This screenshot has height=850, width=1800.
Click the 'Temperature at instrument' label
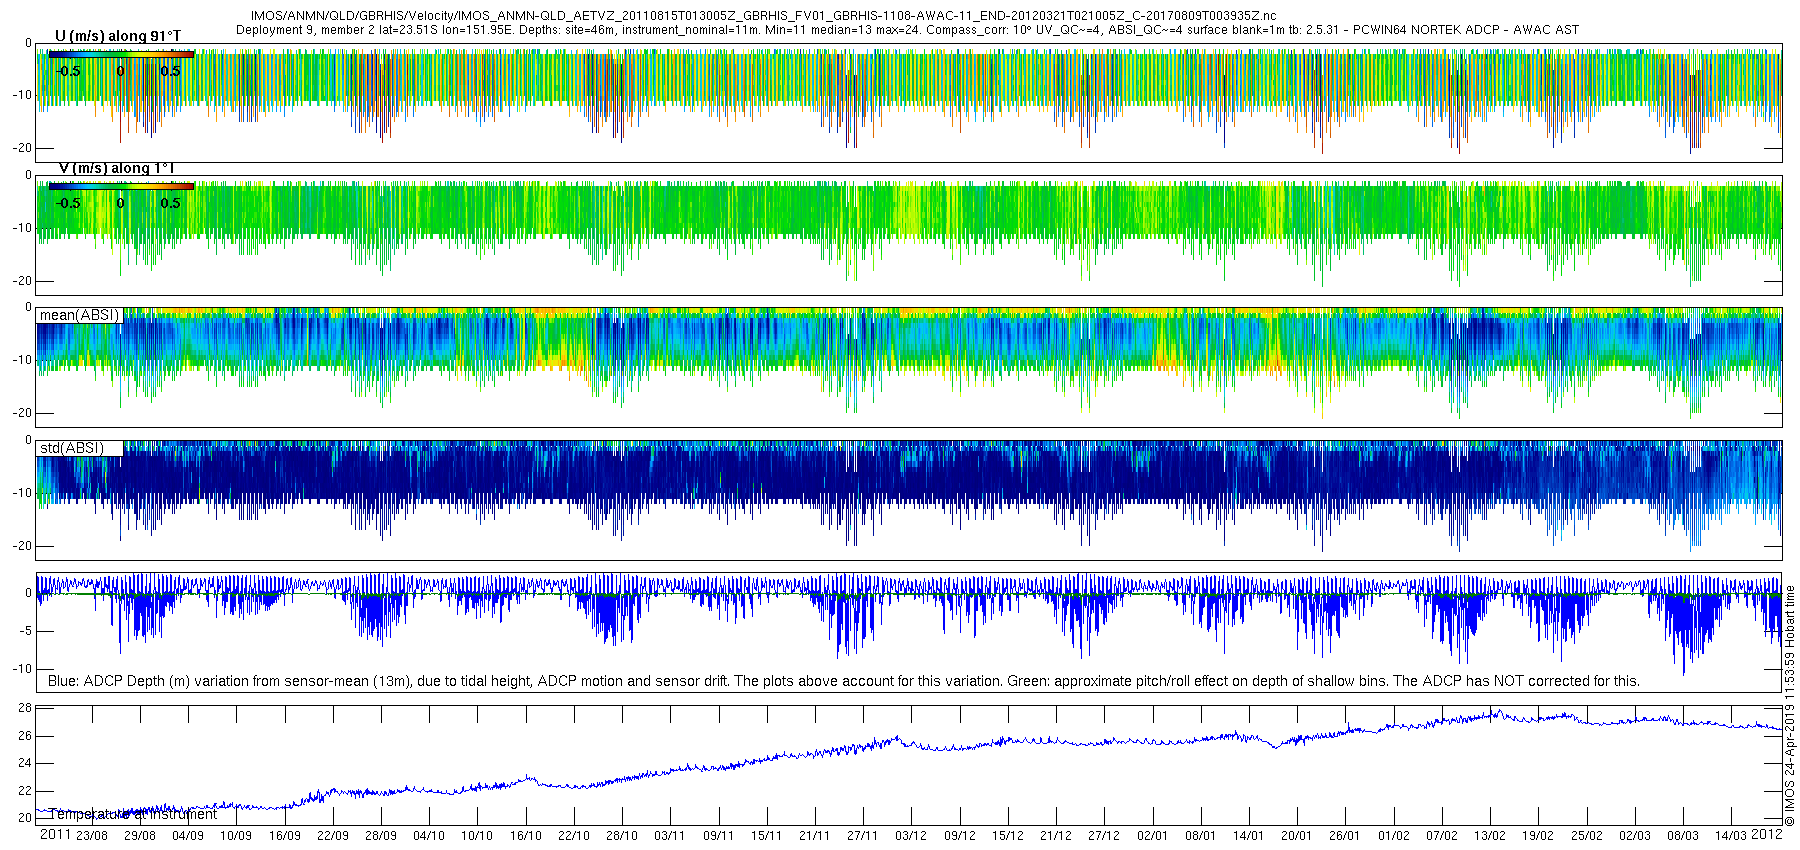[134, 814]
